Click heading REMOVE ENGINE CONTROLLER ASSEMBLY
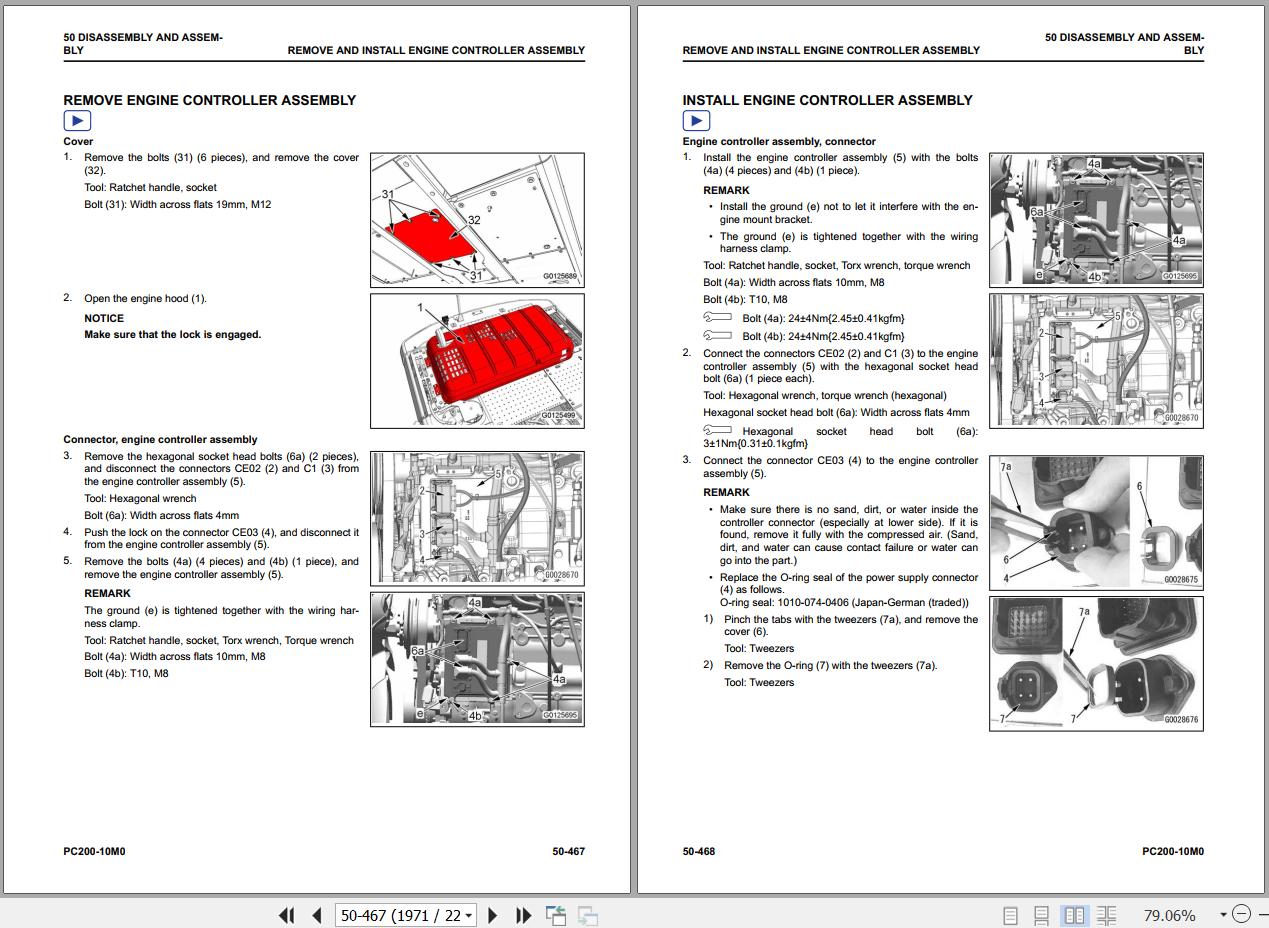The image size is (1269, 928). (x=209, y=100)
